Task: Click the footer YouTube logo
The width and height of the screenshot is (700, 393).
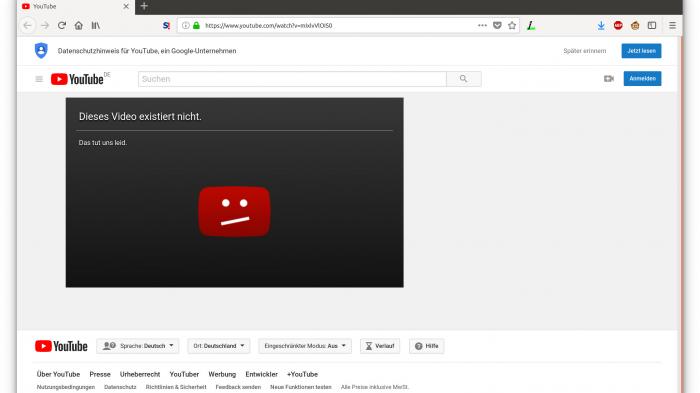Action: 61,346
